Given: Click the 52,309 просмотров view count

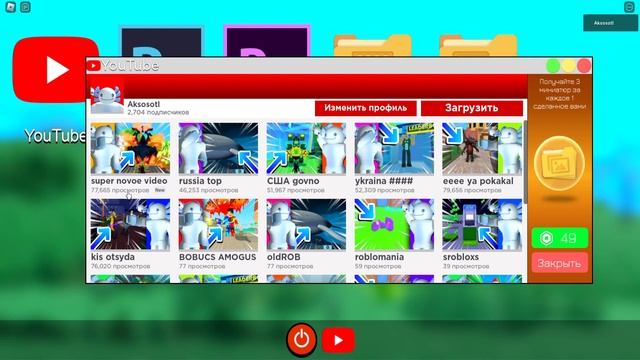Looking at the screenshot, I should [384, 190].
